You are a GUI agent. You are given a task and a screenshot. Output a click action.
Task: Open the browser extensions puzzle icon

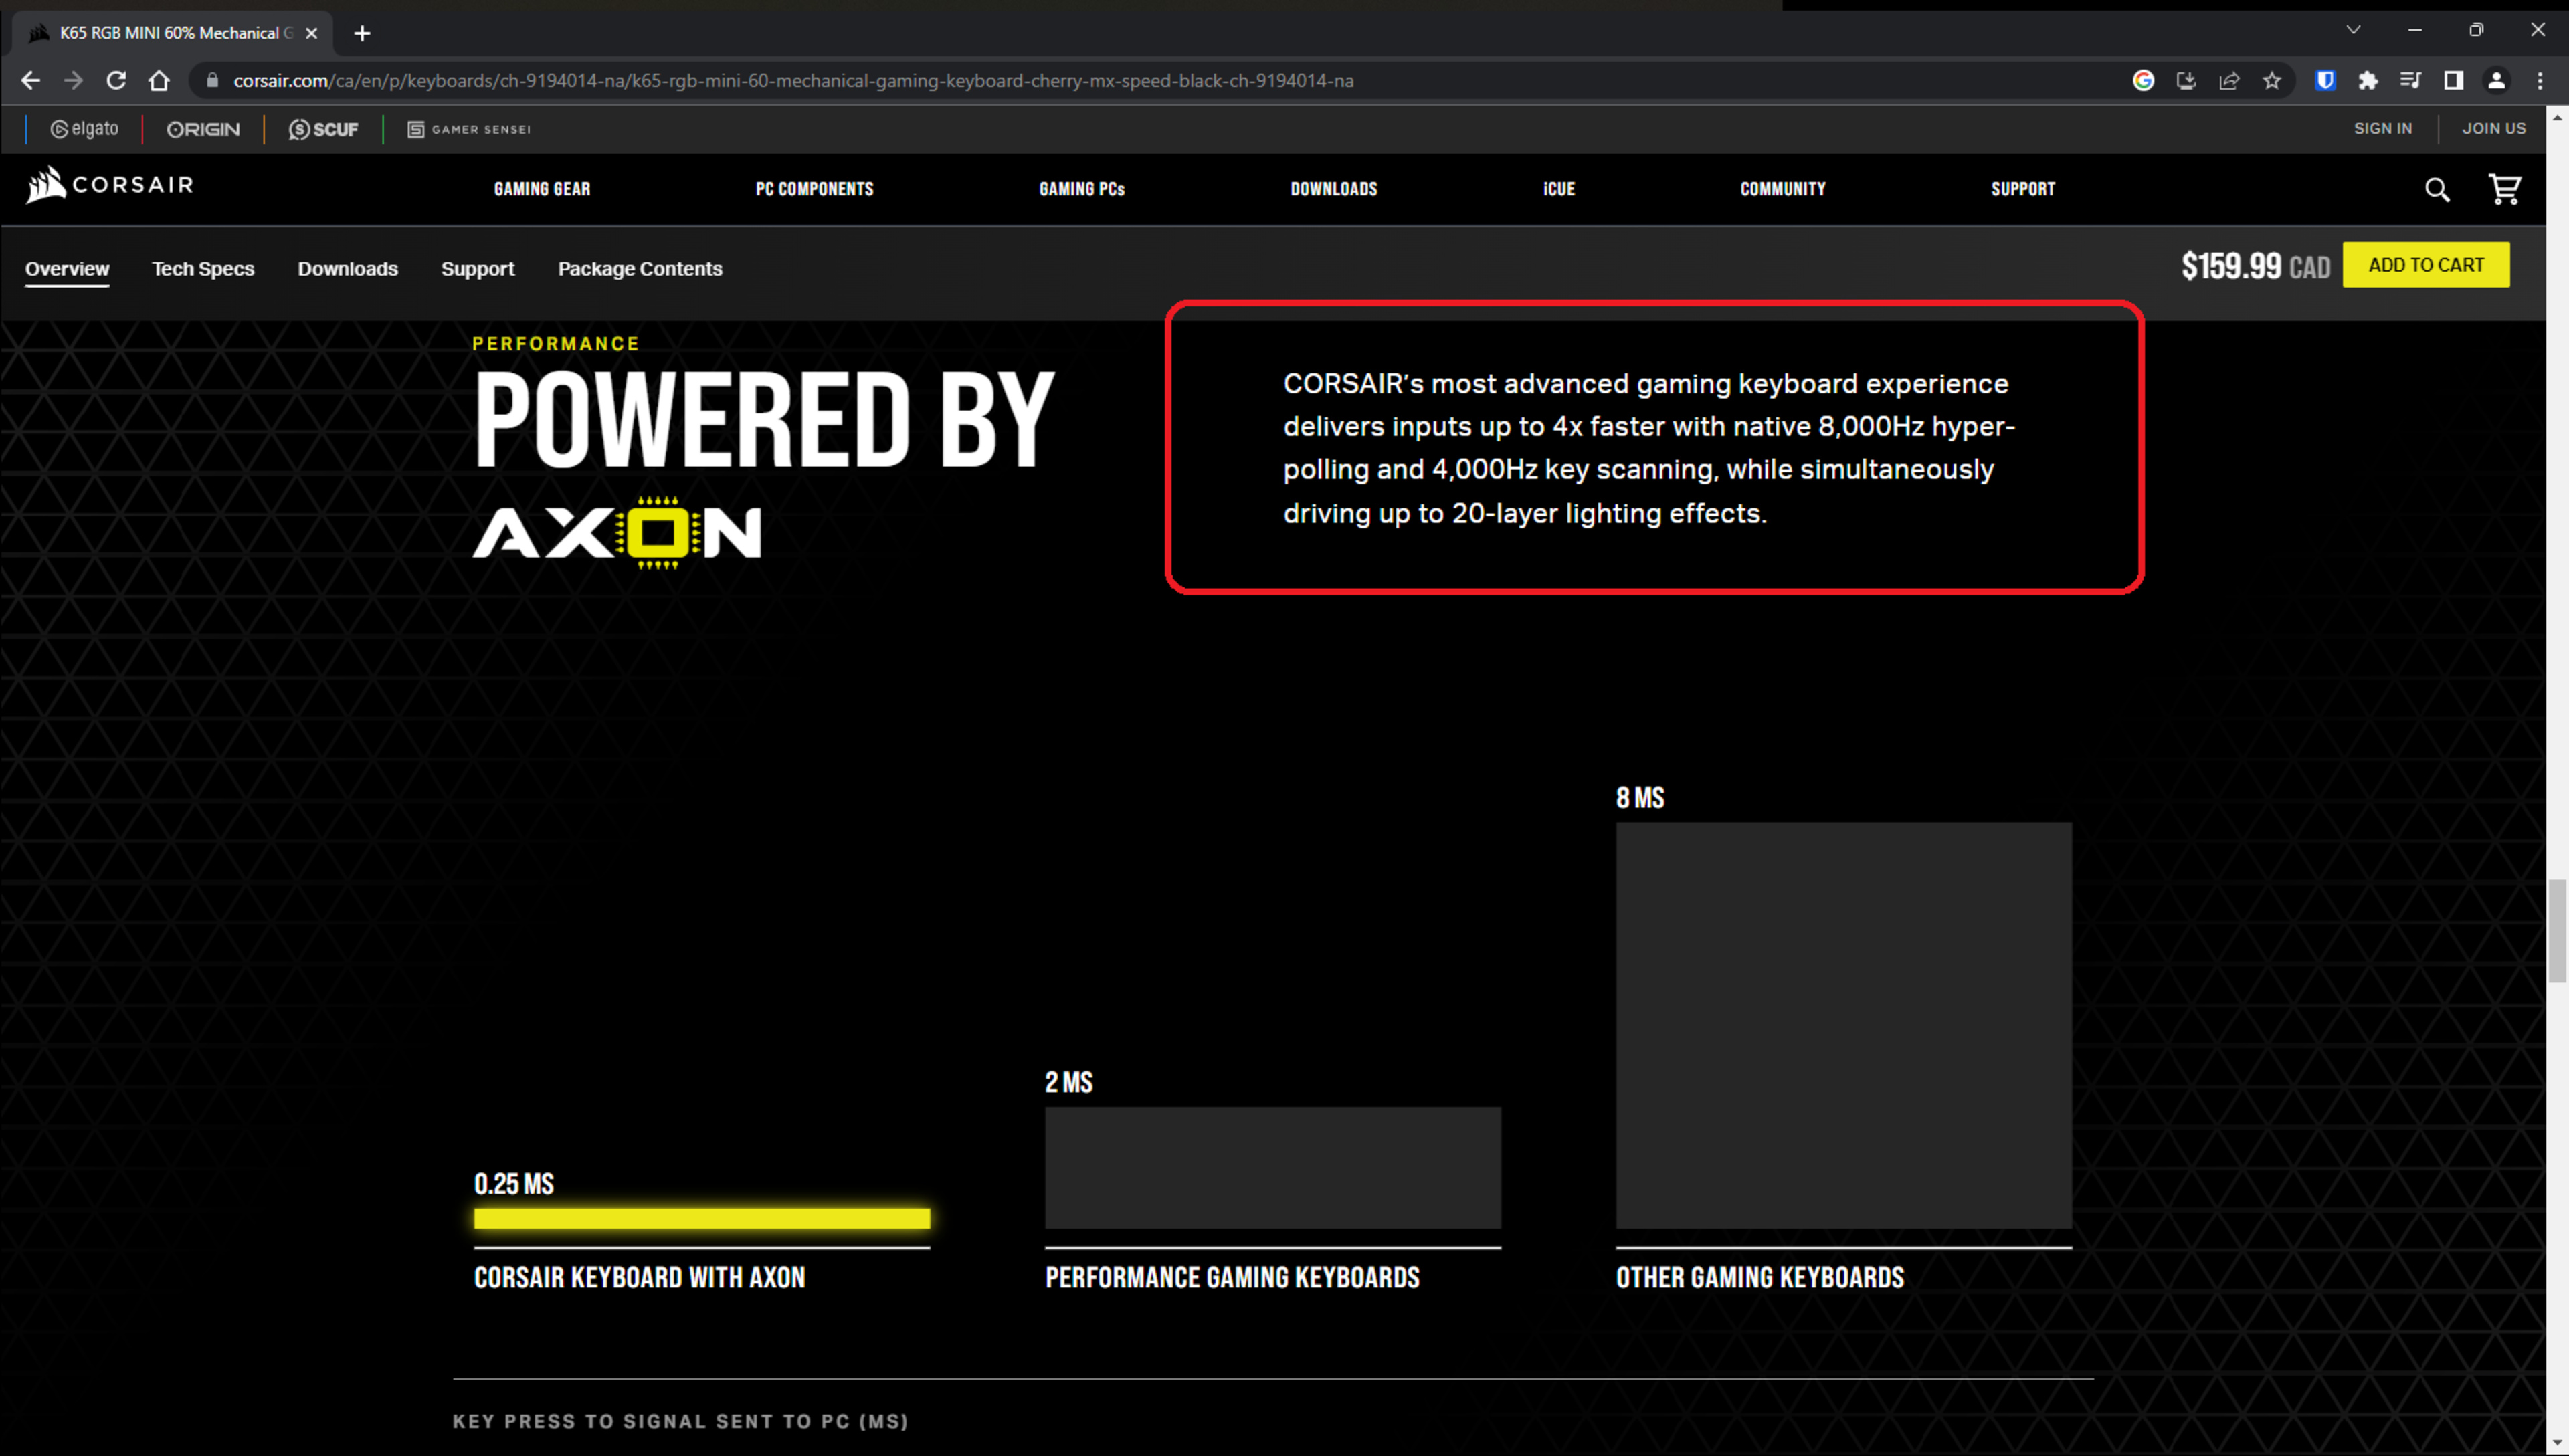(x=2367, y=81)
